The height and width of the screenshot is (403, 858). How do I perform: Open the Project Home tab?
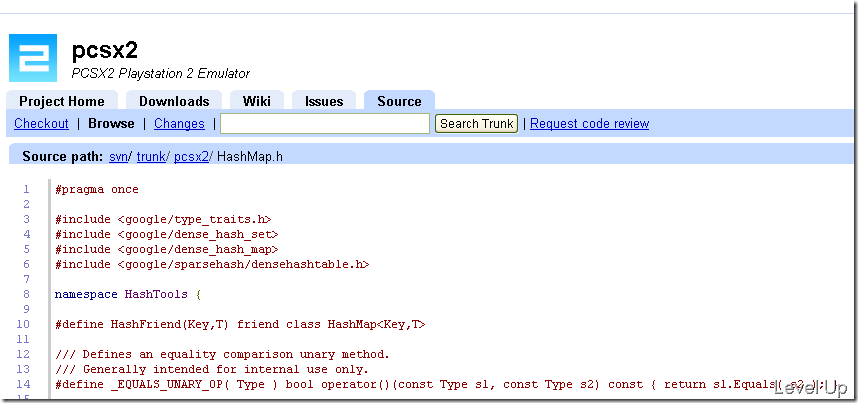[62, 101]
